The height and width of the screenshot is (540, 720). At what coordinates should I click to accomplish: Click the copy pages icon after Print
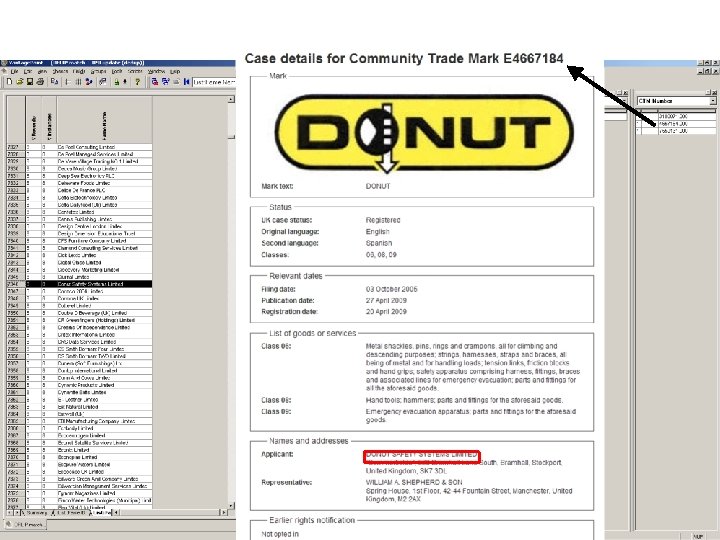coord(55,82)
